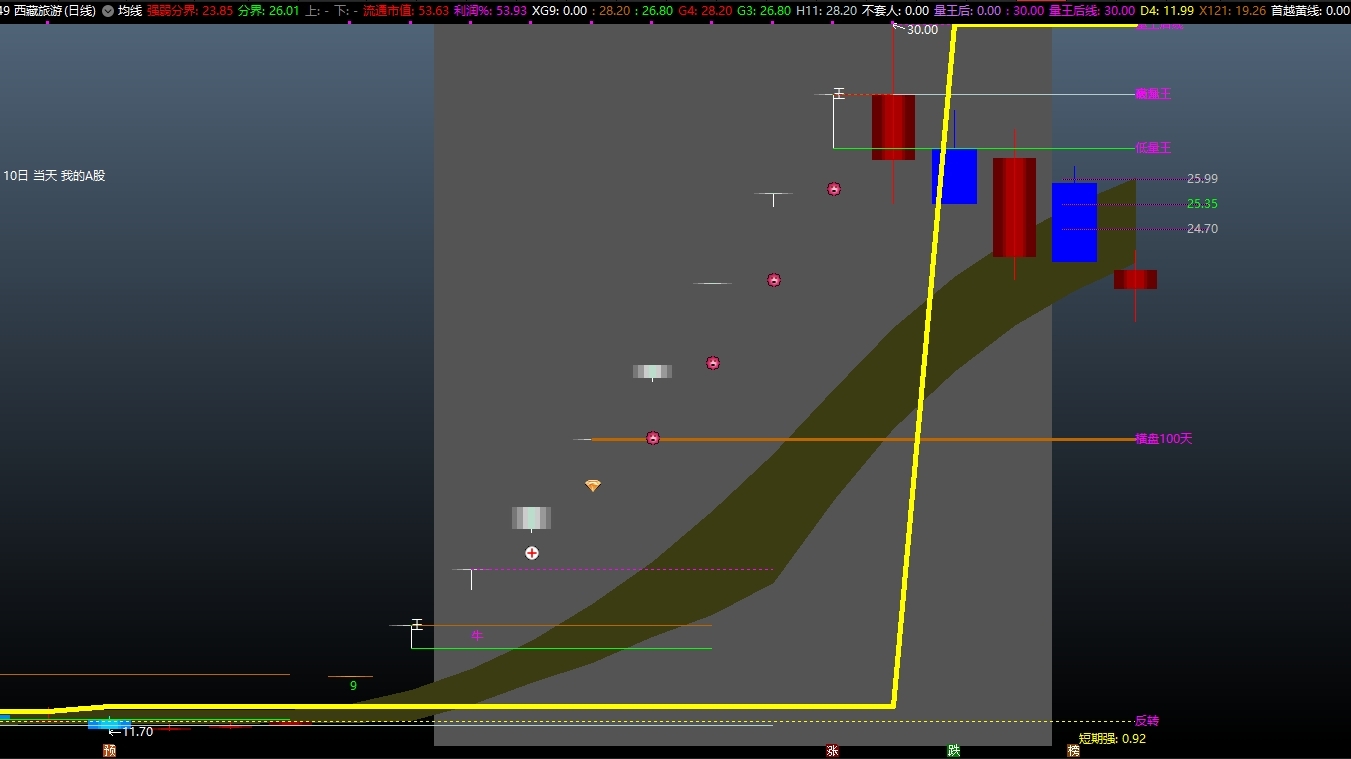
Task: Click the G3: 26.80 indicator value
Action: (764, 11)
